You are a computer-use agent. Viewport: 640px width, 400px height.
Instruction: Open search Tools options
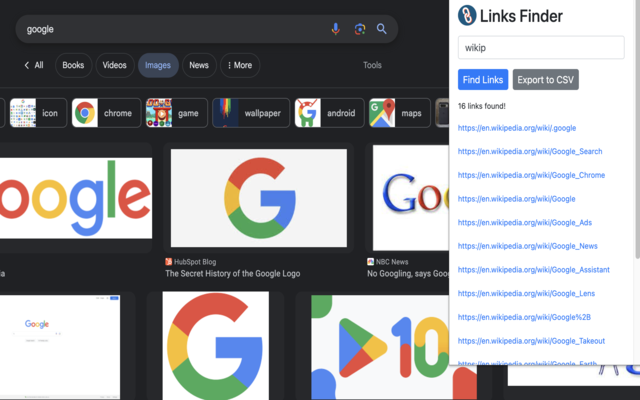[372, 65]
